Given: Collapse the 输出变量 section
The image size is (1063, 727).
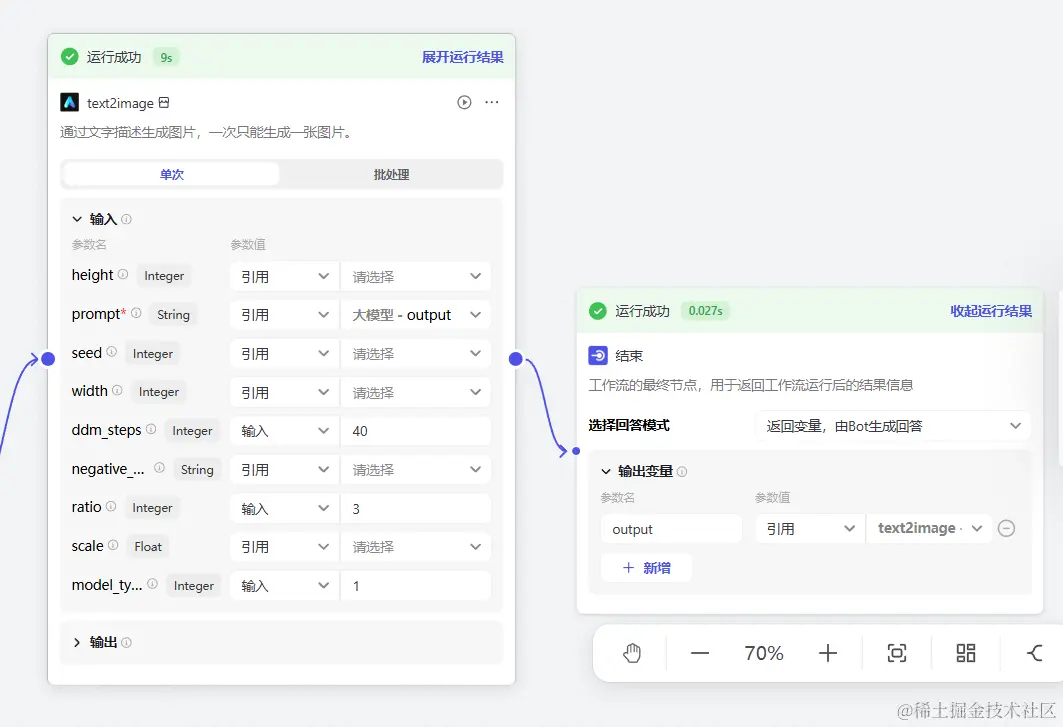Looking at the screenshot, I should click(605, 471).
